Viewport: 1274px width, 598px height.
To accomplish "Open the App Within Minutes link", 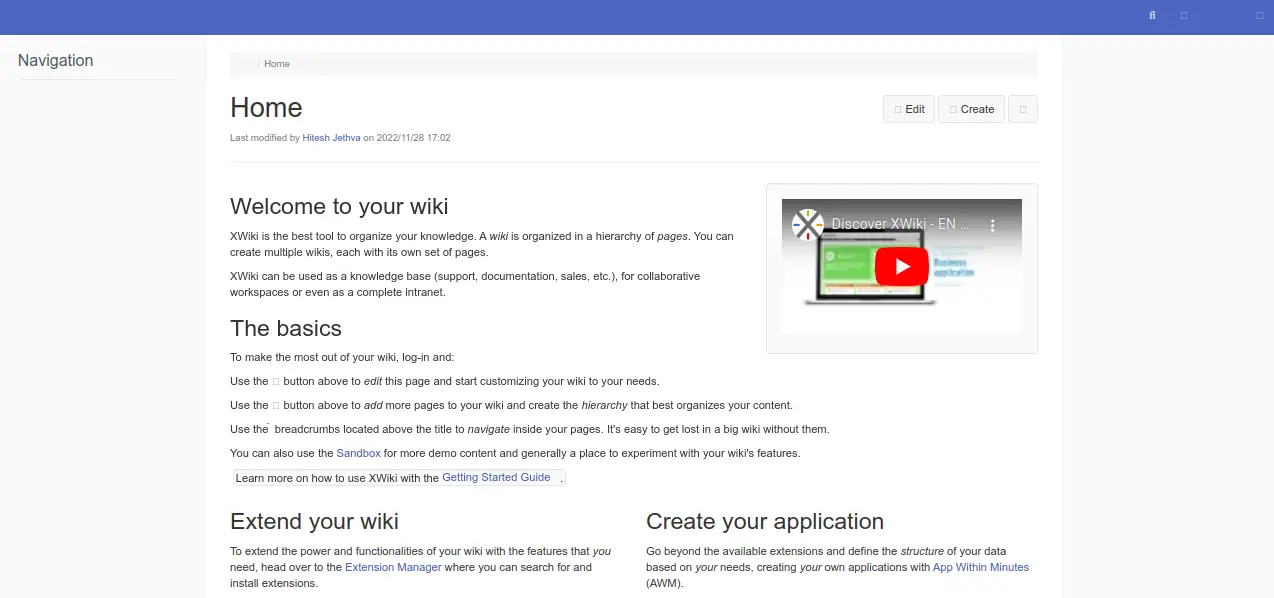I will pos(980,567).
